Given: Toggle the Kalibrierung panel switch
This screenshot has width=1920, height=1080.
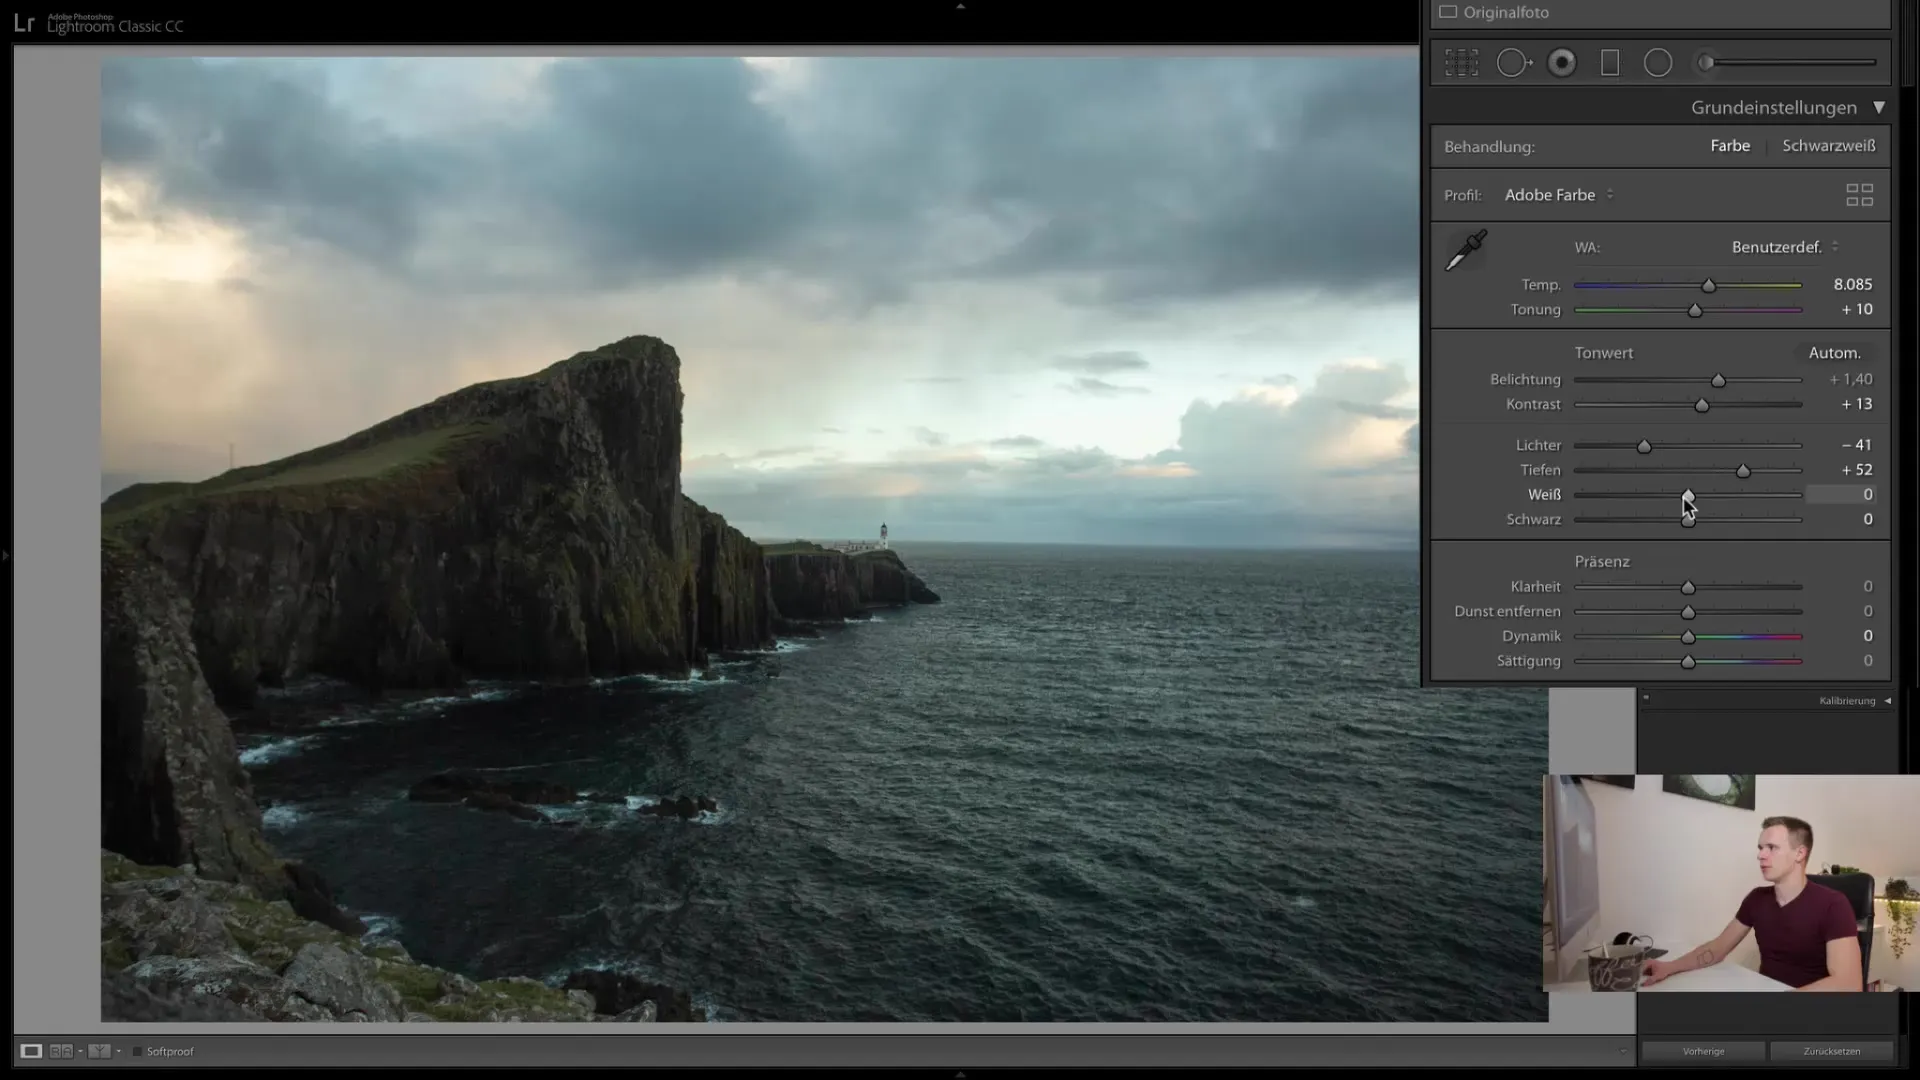Looking at the screenshot, I should (x=1646, y=698).
